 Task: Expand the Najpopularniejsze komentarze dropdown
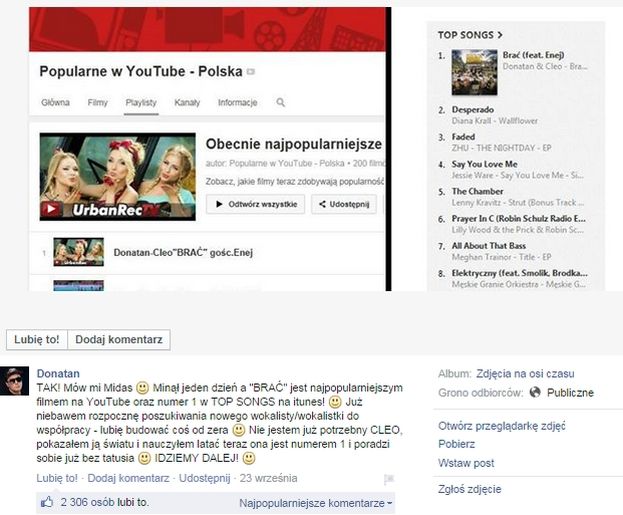click(316, 503)
